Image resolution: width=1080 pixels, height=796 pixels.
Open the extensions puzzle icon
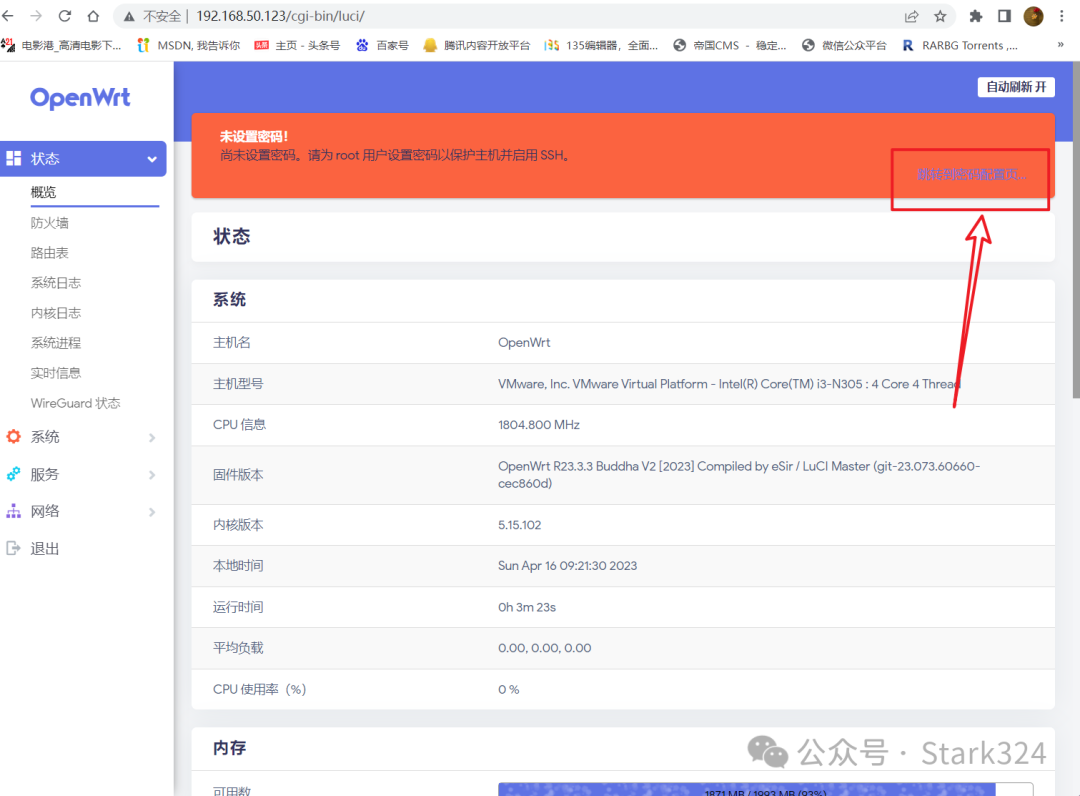[976, 16]
